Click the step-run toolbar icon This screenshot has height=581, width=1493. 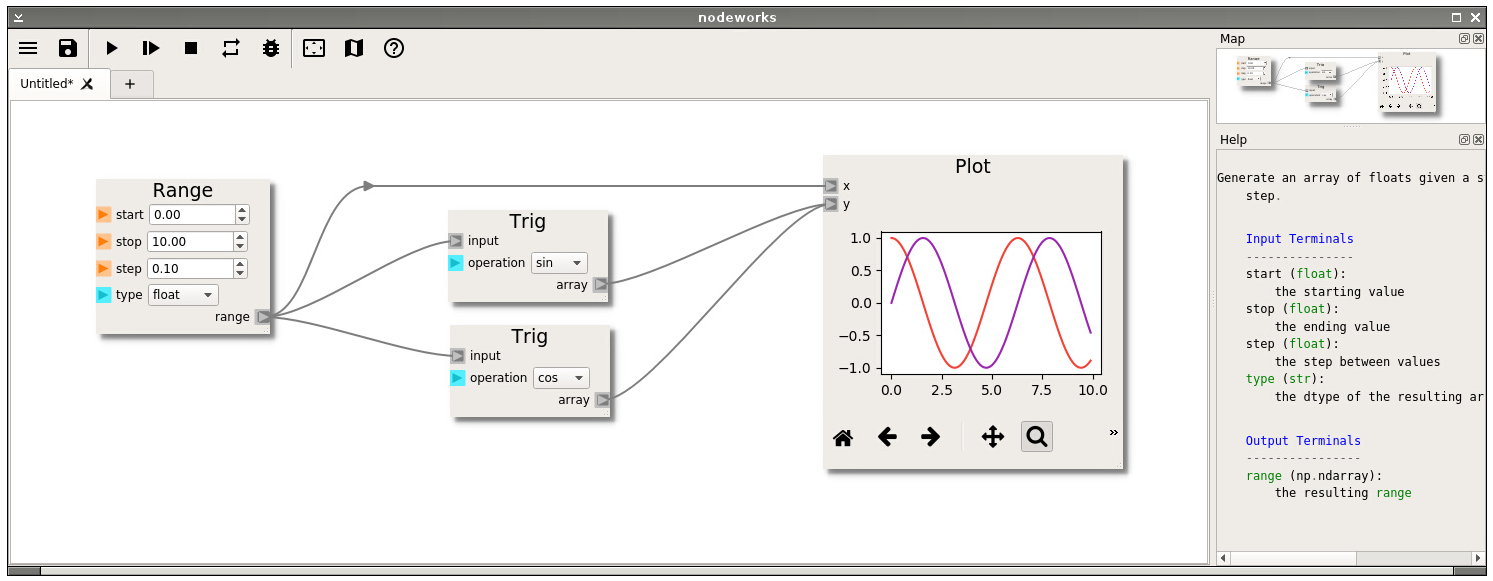click(151, 48)
